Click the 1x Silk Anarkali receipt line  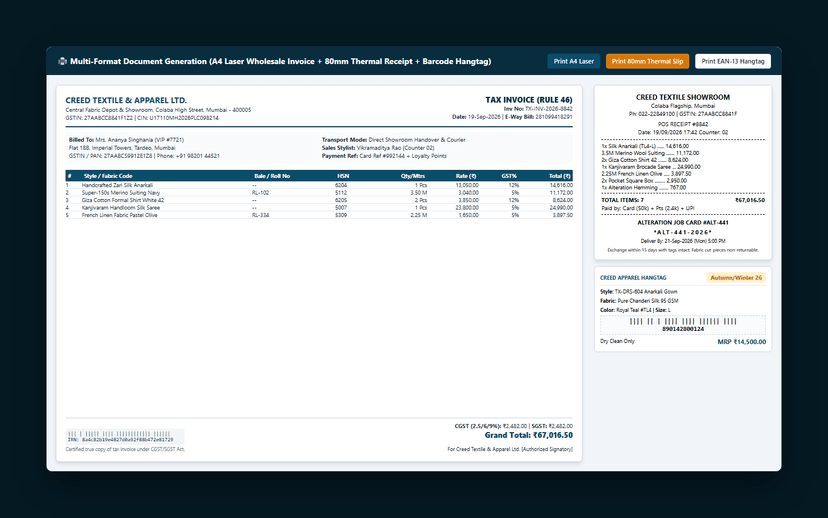tap(645, 146)
